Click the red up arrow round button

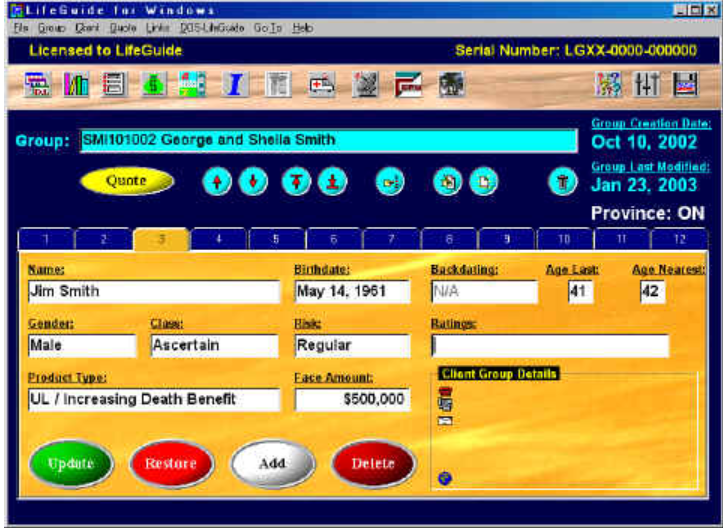click(x=217, y=181)
